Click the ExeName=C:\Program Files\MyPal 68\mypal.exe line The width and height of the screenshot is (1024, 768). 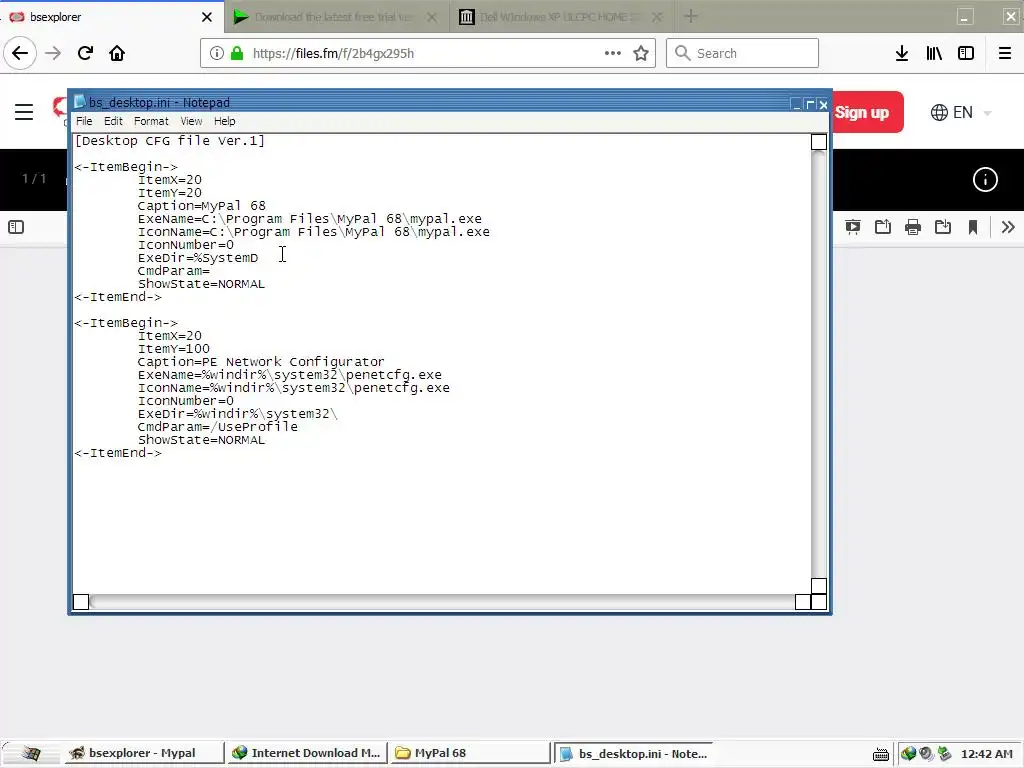(310, 219)
